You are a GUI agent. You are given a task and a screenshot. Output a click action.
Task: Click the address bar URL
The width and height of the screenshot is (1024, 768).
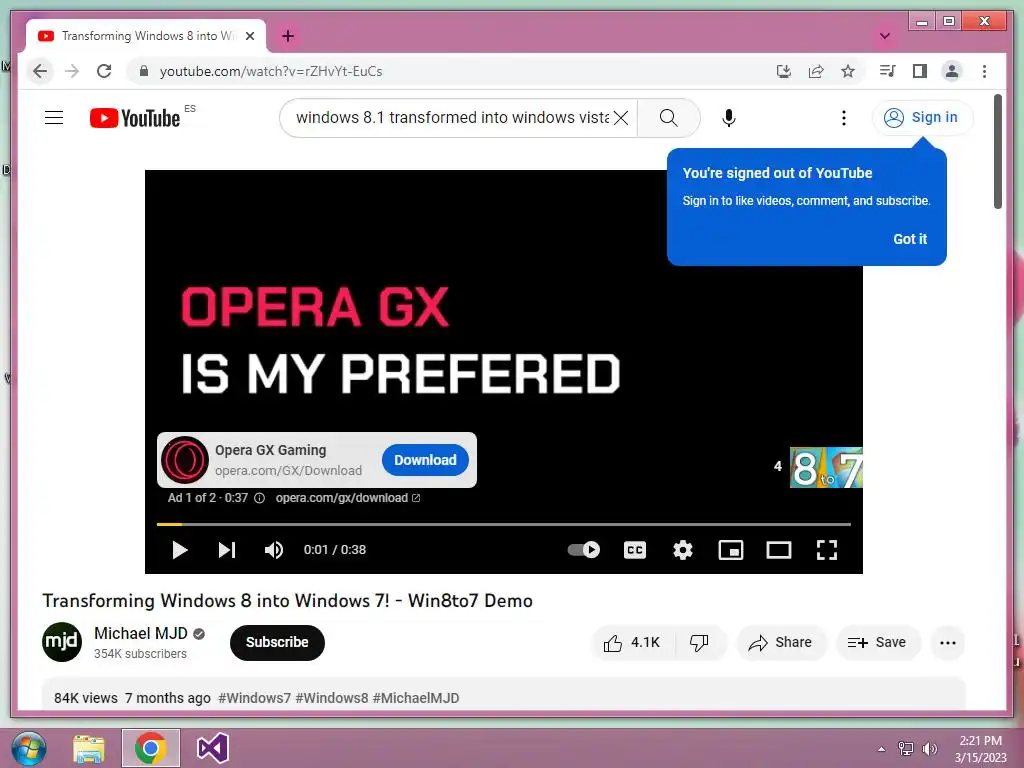[271, 71]
